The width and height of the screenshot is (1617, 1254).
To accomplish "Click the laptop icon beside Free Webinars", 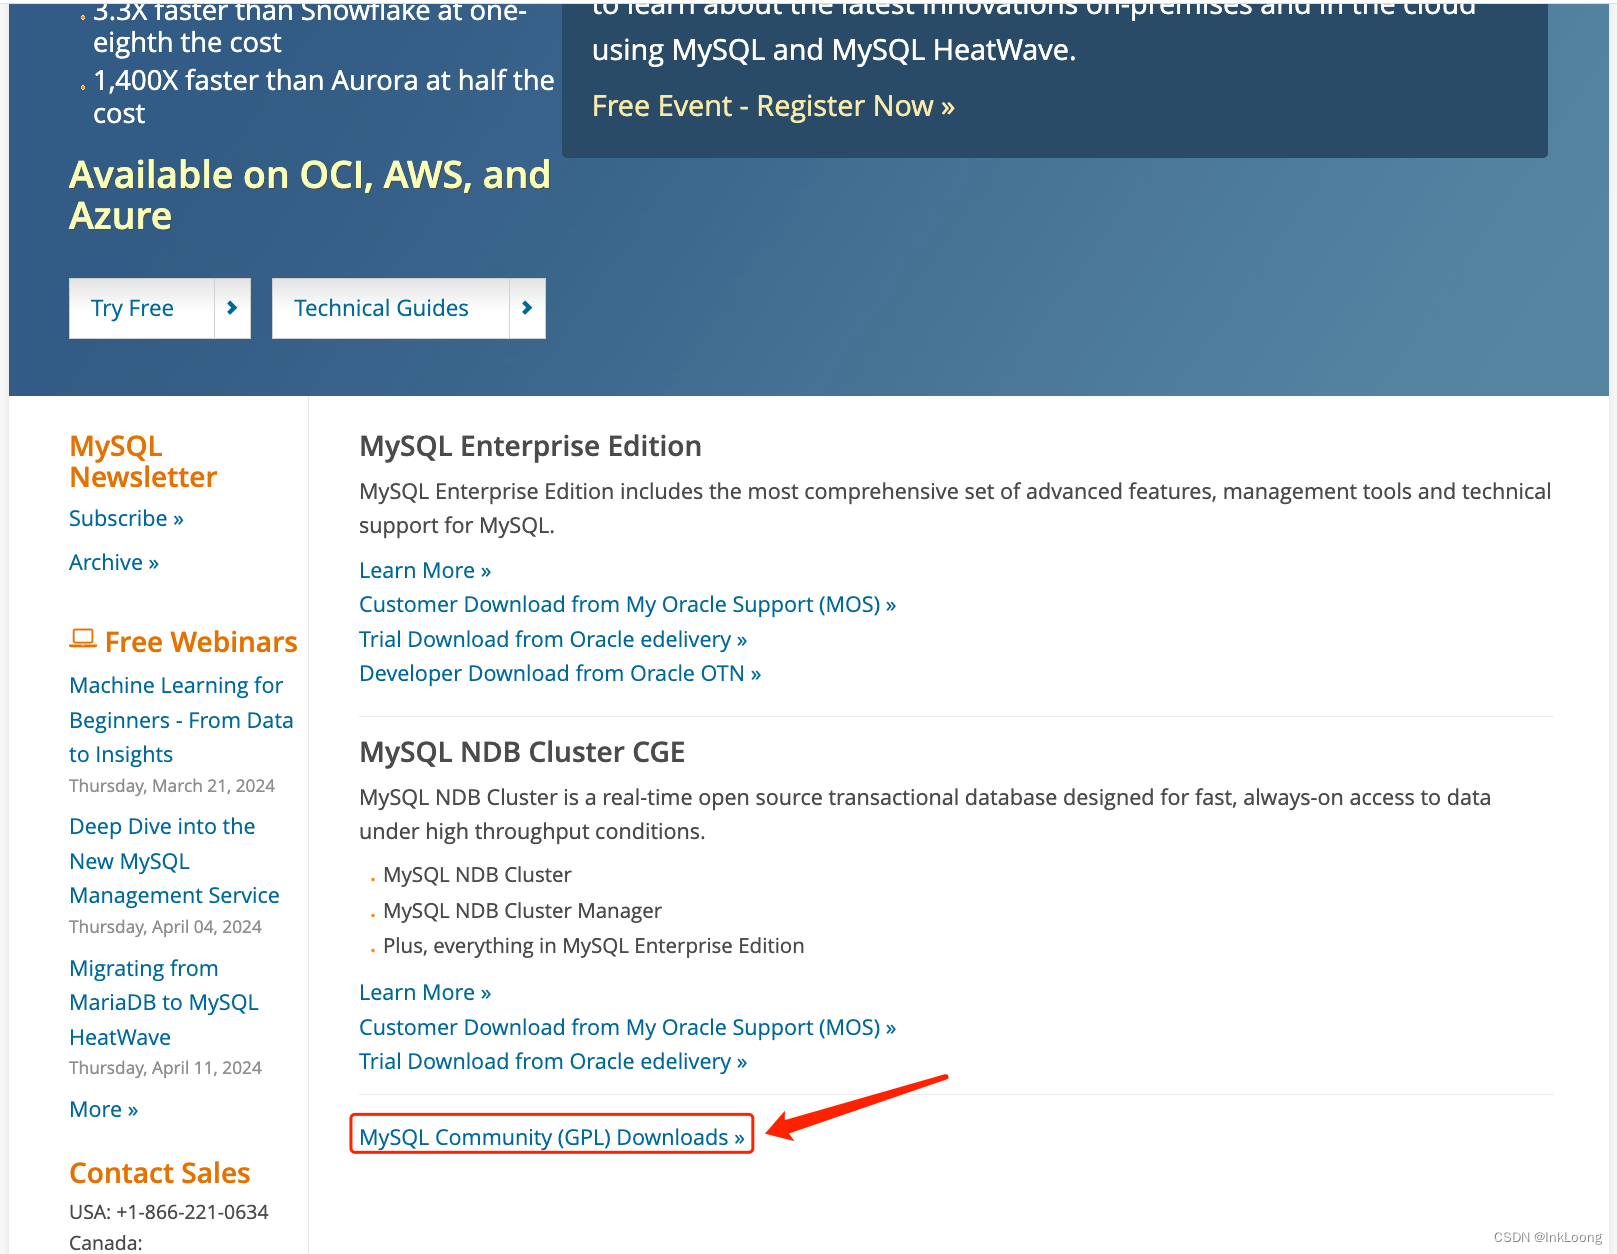I will (x=83, y=639).
